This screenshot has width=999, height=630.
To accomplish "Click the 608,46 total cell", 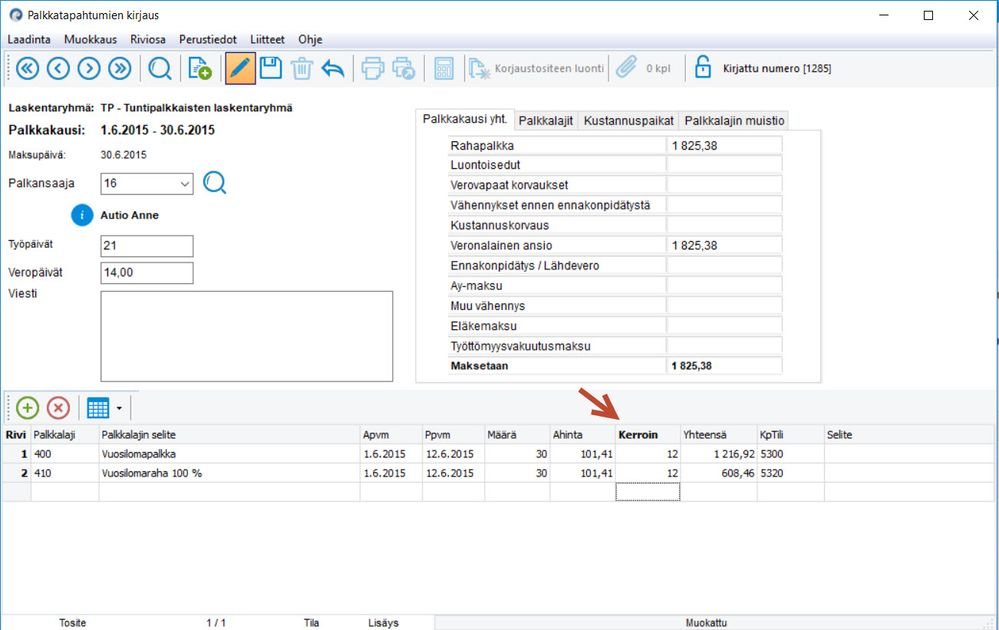I will 719,473.
